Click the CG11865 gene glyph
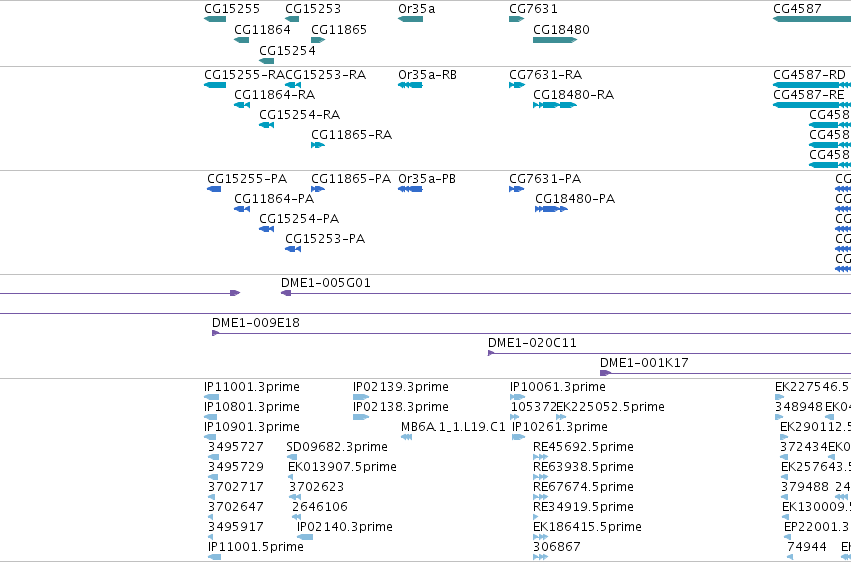851x562 pixels. pos(318,40)
